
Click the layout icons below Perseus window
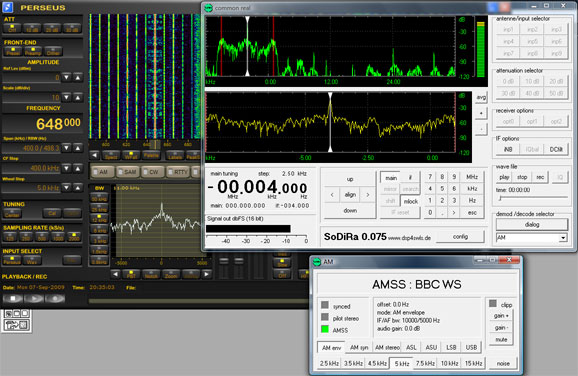pos(16,321)
